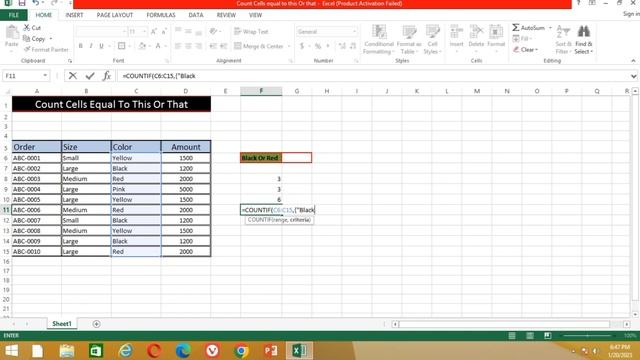Image resolution: width=640 pixels, height=360 pixels.
Task: Toggle Wrap Text
Action: 251,31
